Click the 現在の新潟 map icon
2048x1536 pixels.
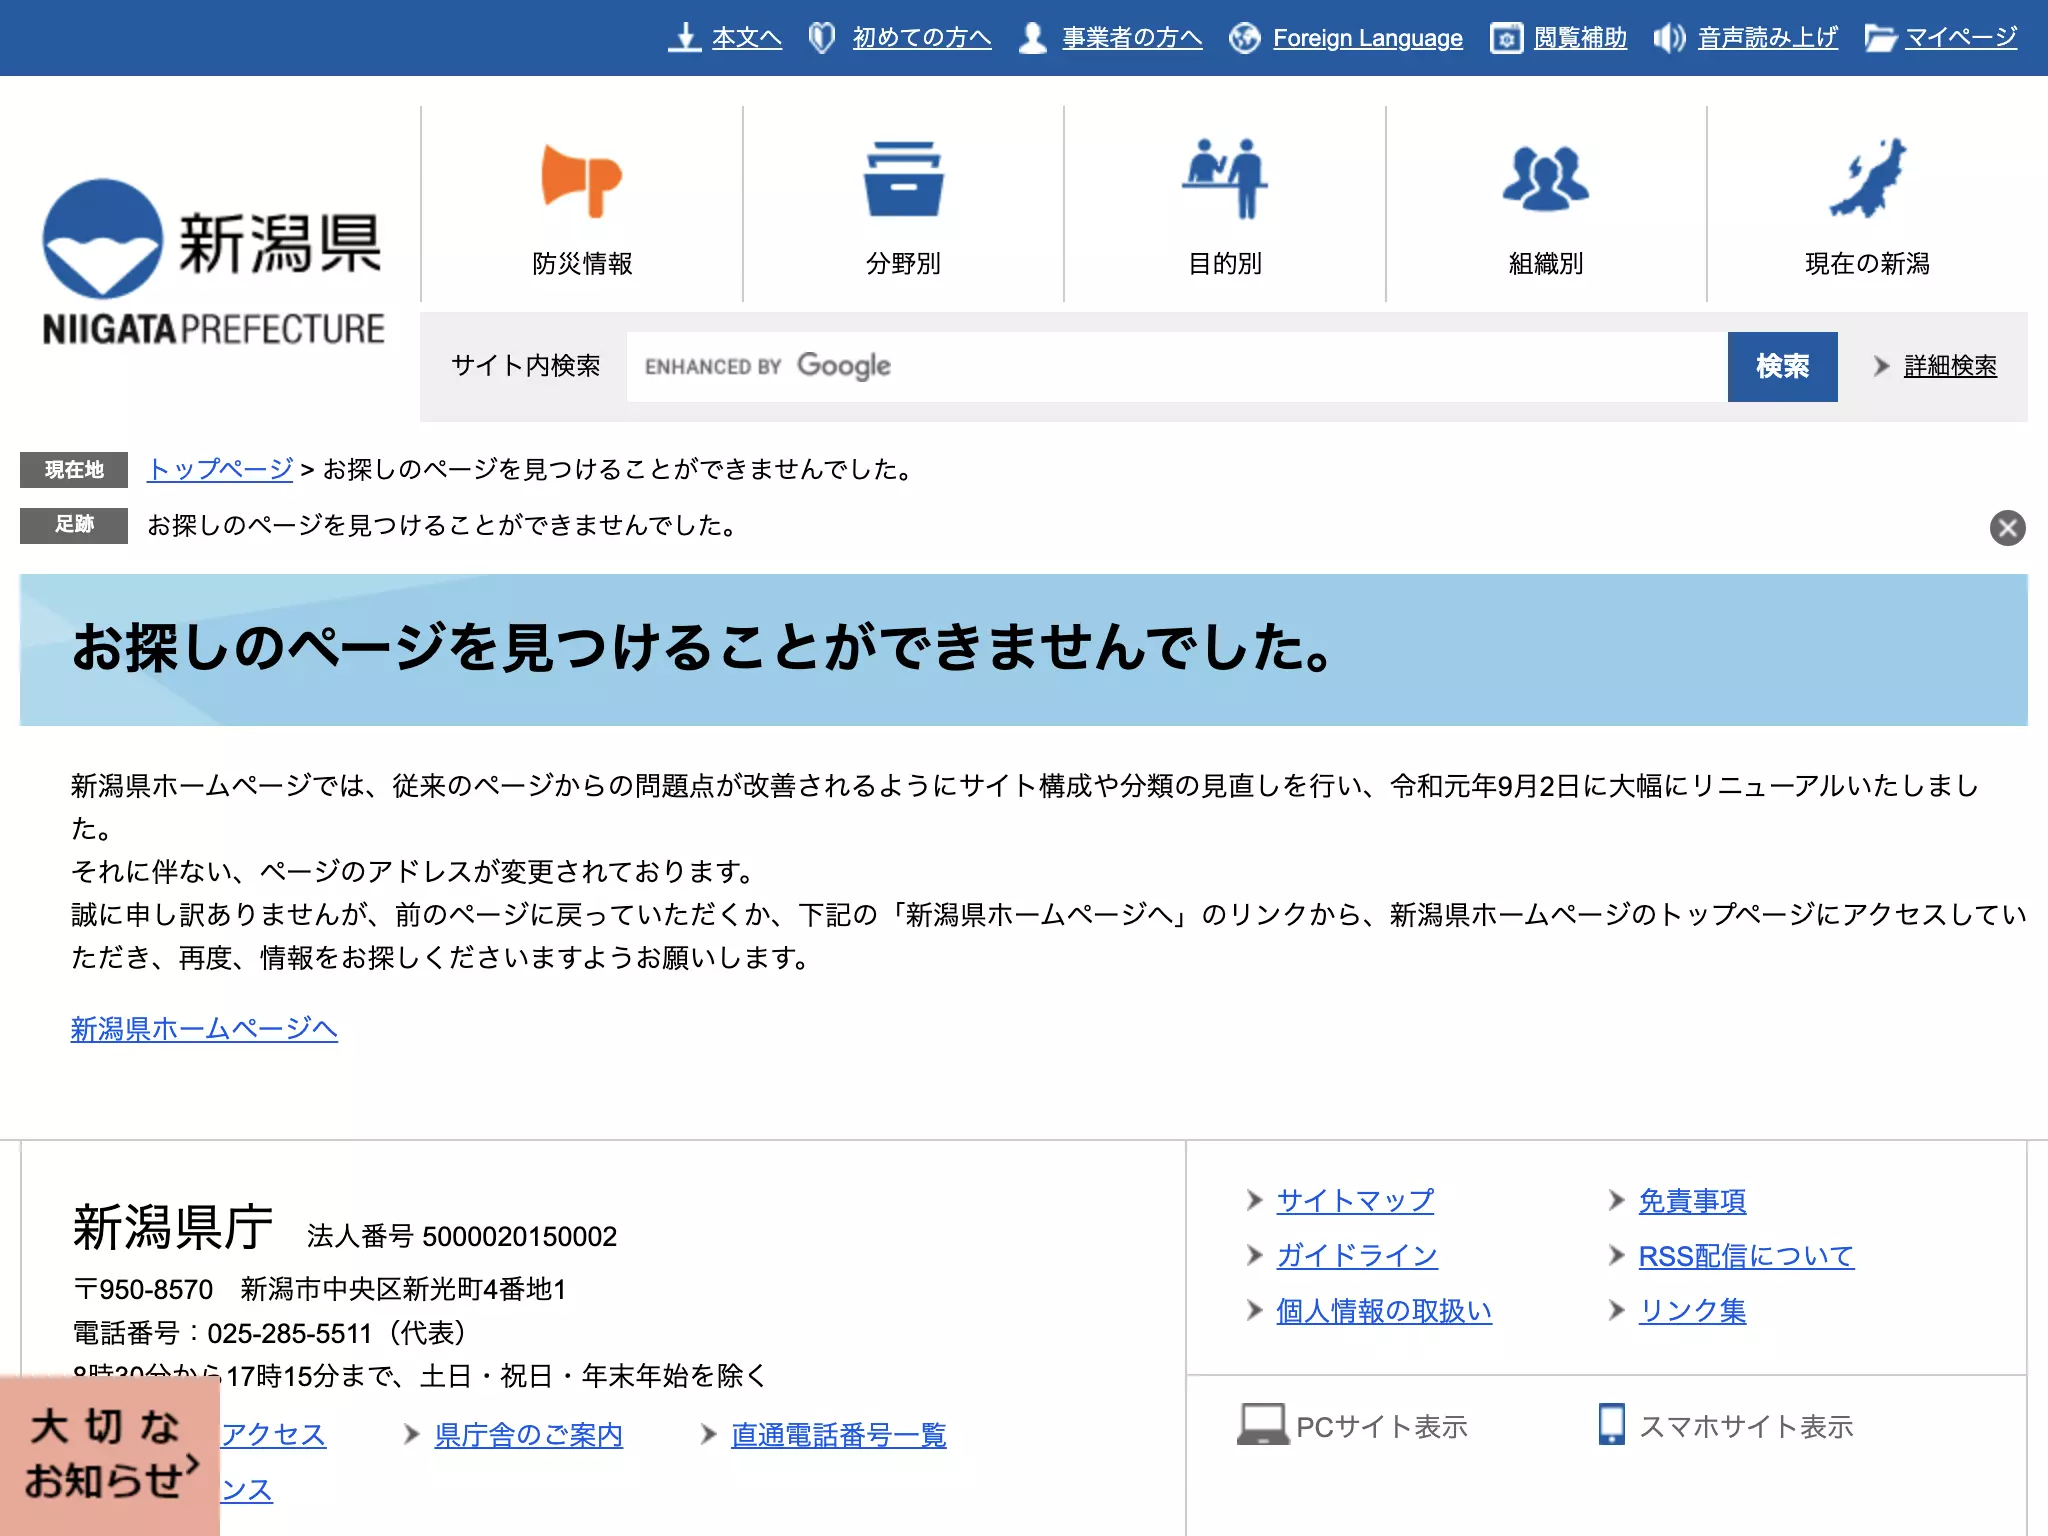[x=1867, y=178]
